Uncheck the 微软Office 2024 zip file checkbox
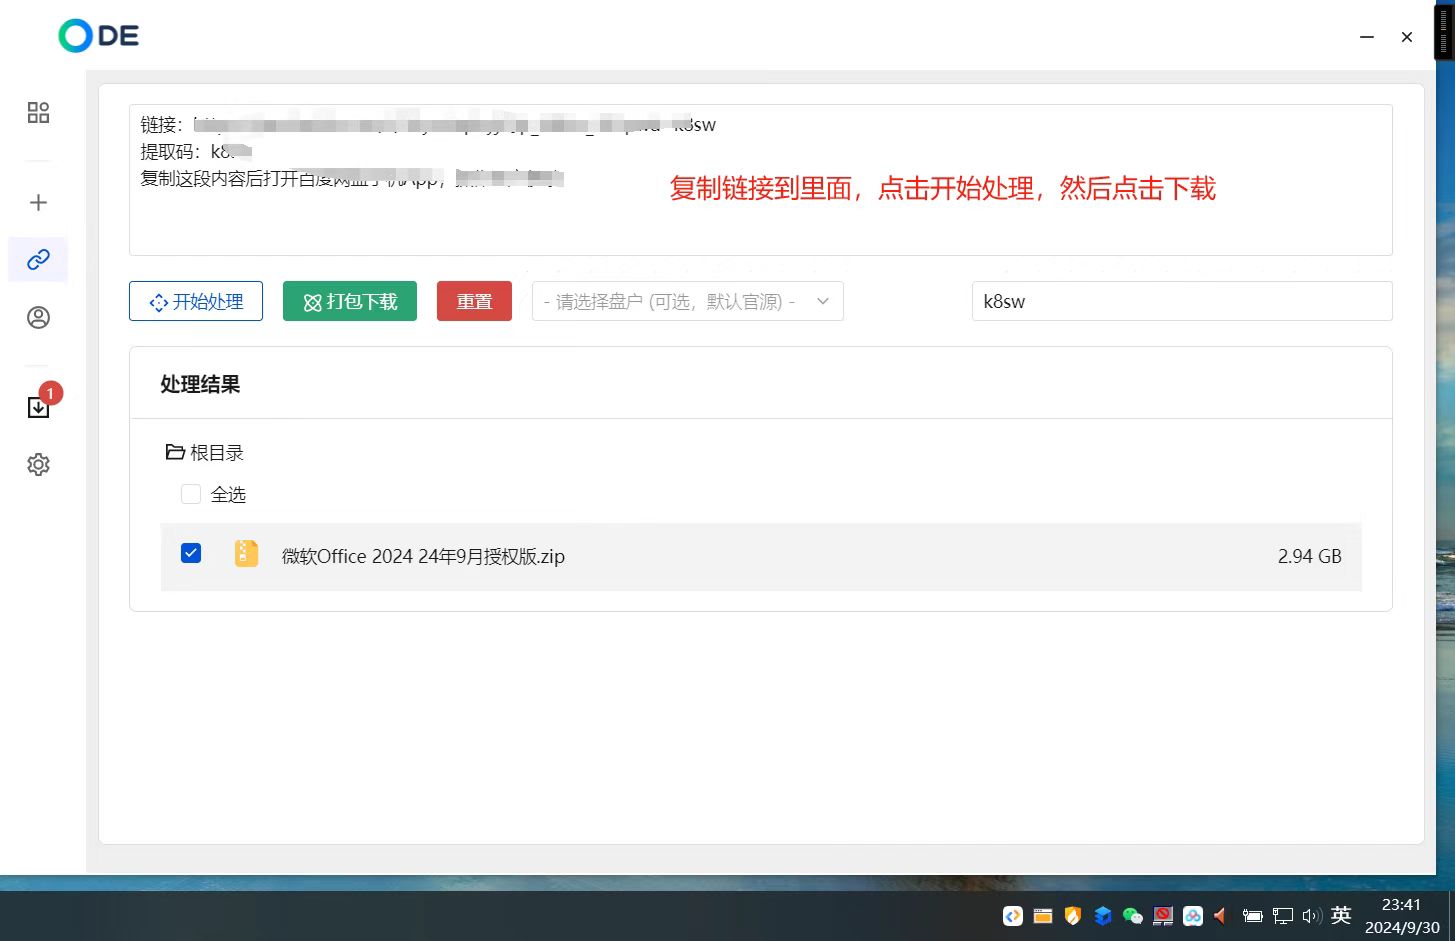The width and height of the screenshot is (1455, 941). 191,553
